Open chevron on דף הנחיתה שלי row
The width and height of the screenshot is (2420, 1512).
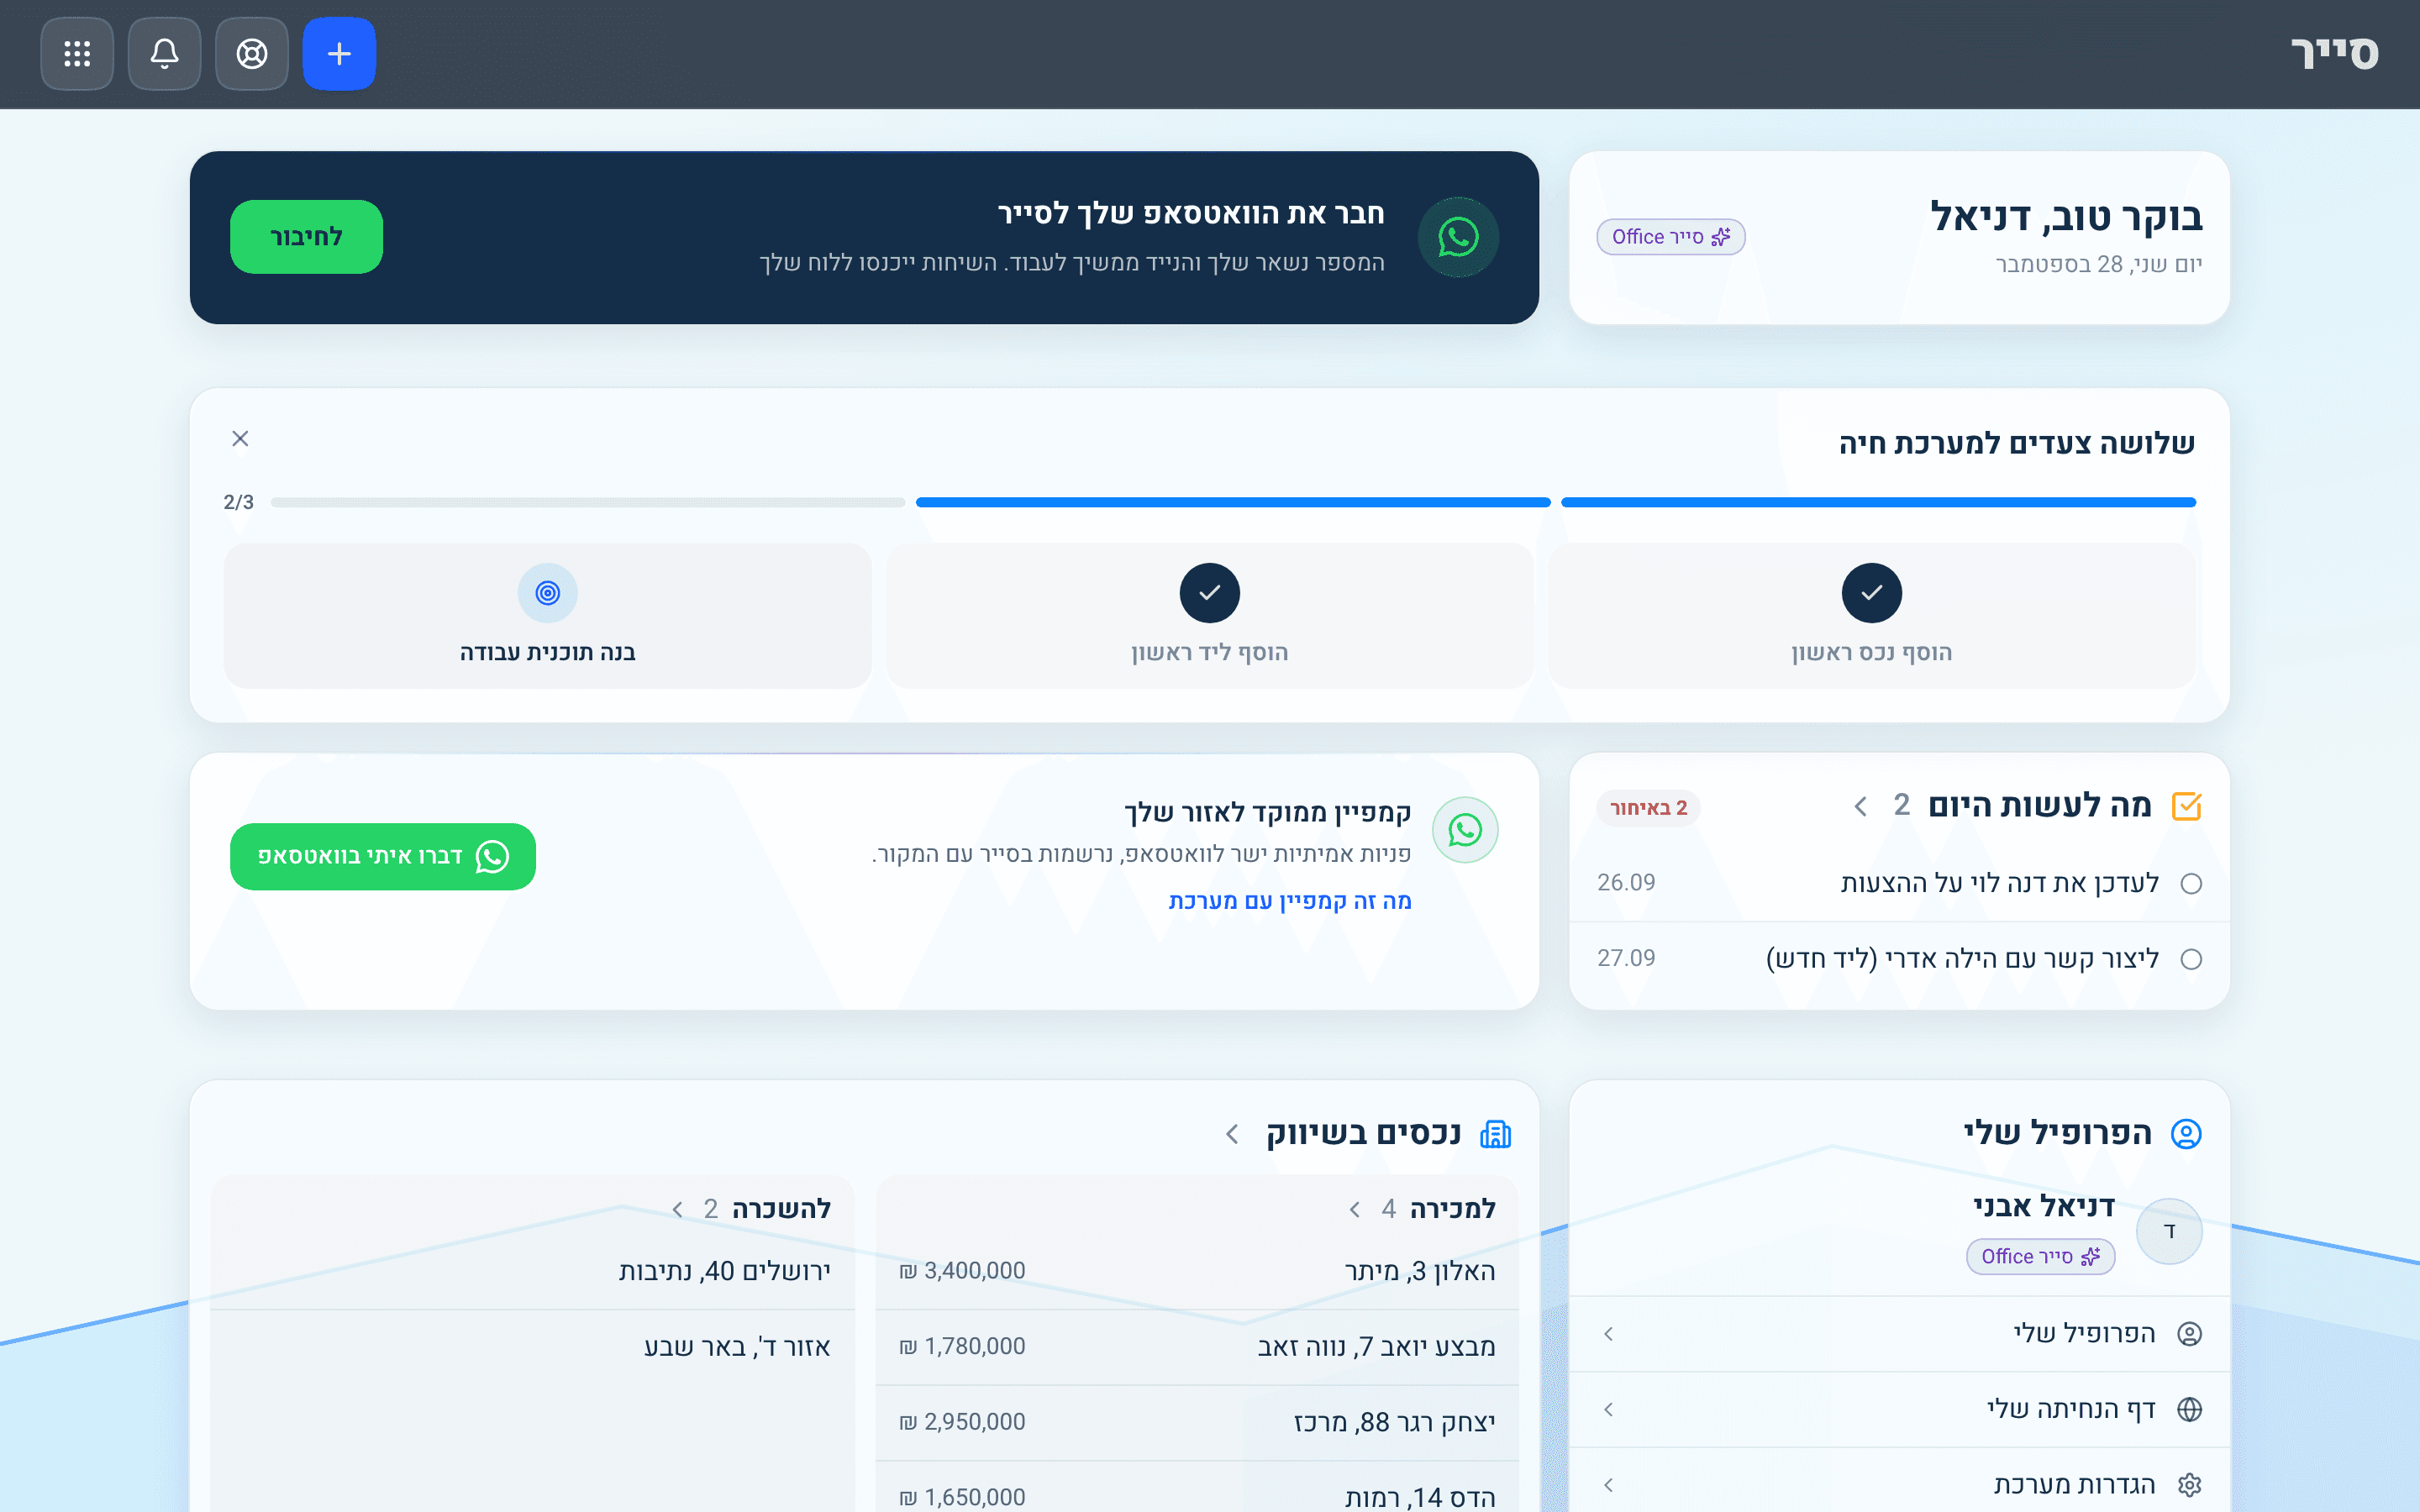point(1608,1409)
